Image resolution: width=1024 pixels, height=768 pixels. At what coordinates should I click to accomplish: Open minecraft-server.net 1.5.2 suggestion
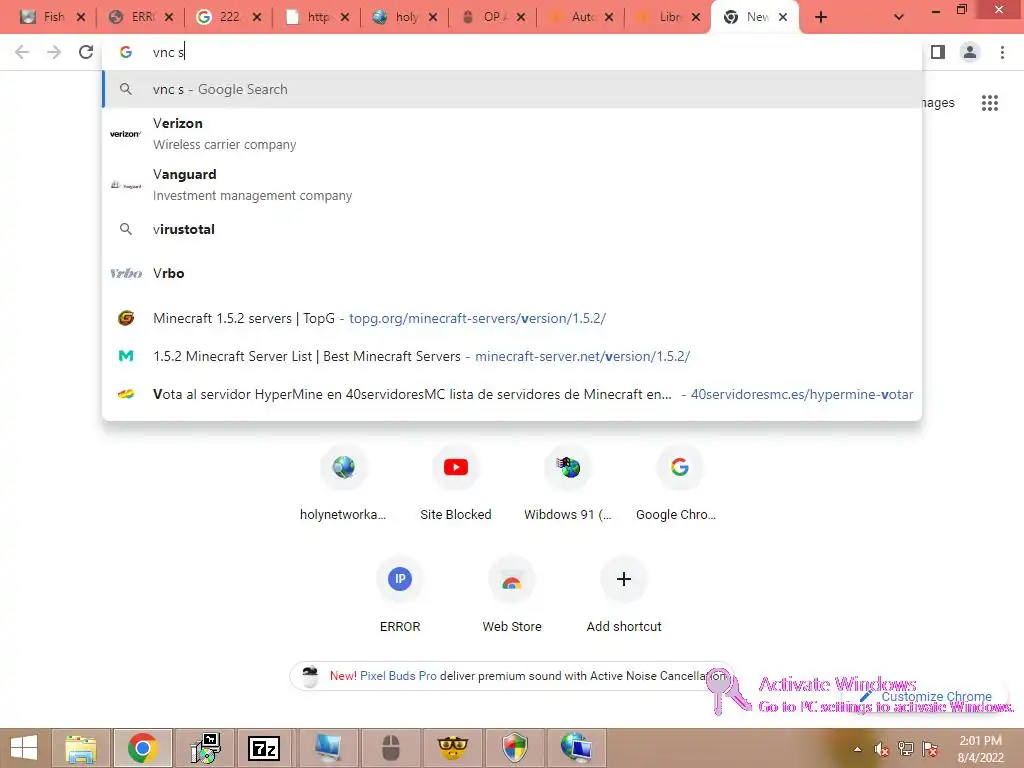[x=512, y=356]
